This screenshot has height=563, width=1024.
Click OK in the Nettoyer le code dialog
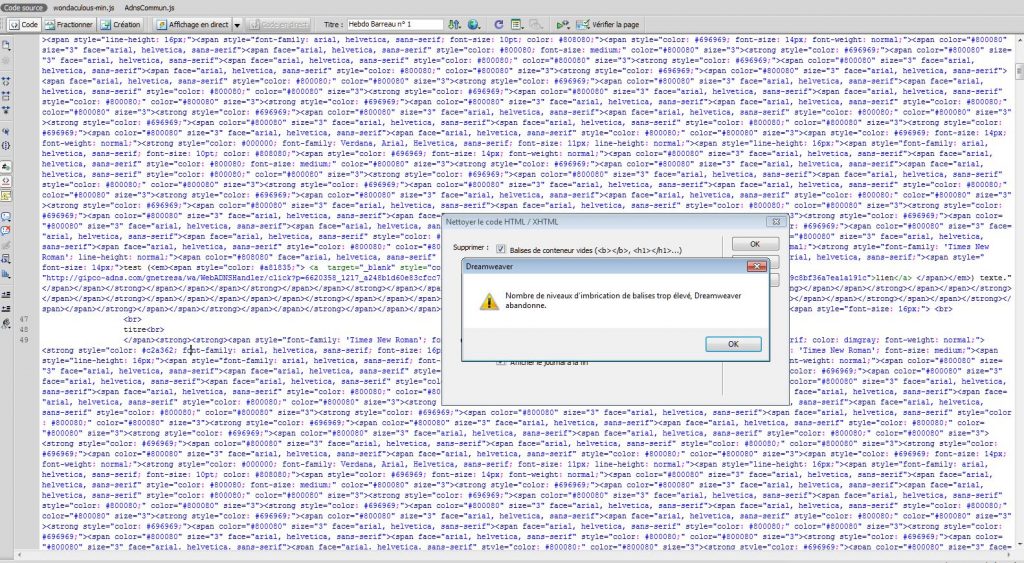tap(756, 244)
